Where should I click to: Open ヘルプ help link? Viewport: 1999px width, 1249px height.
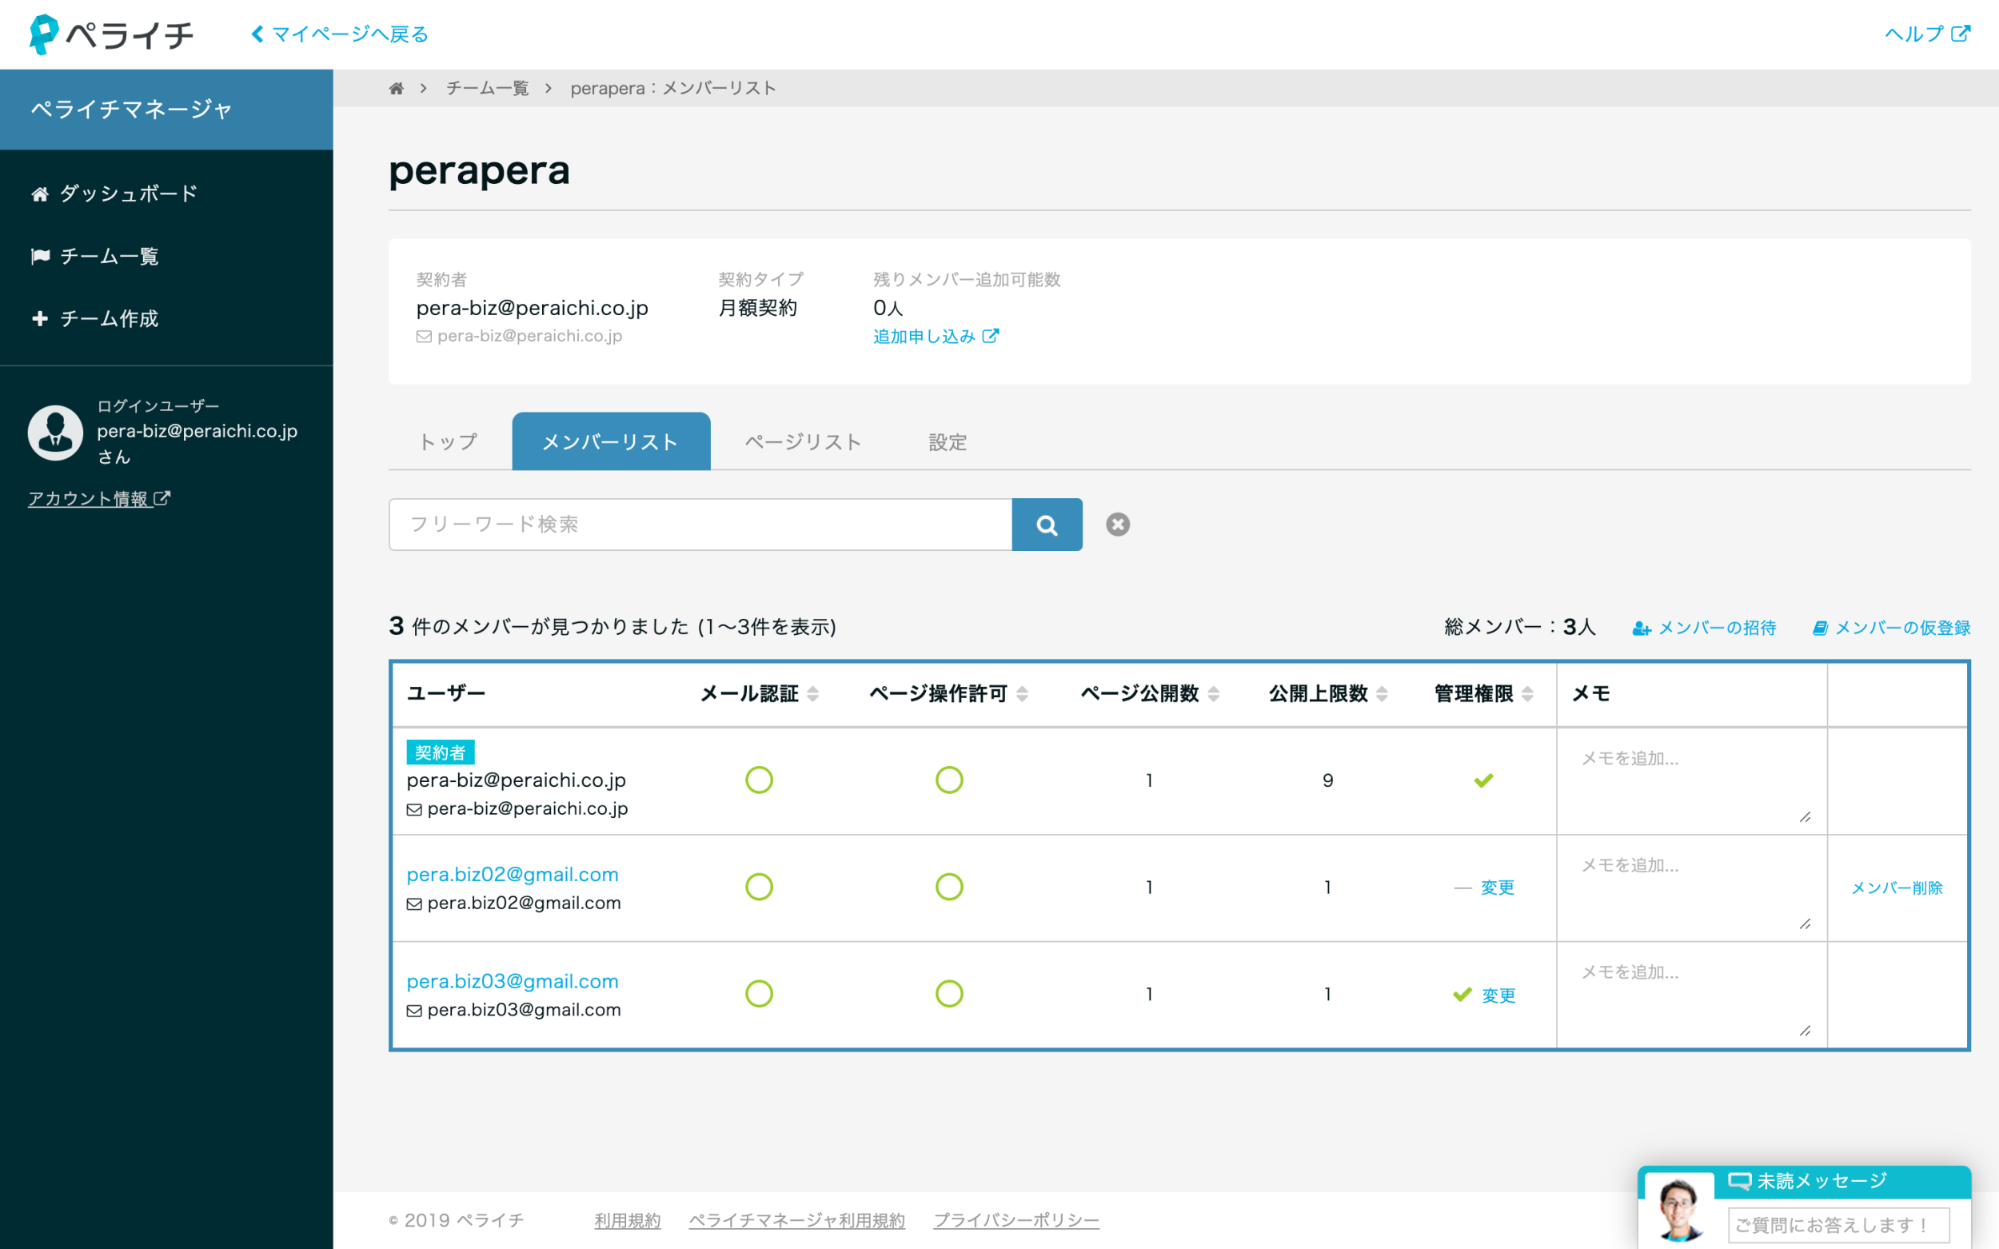[x=1927, y=34]
